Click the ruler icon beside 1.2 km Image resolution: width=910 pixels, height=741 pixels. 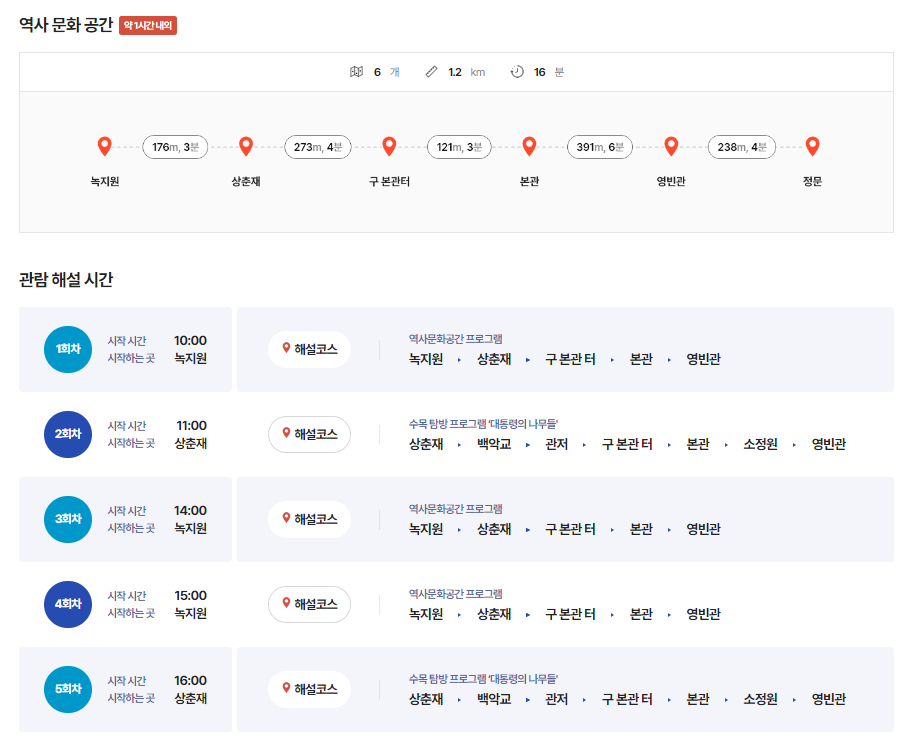(x=430, y=71)
